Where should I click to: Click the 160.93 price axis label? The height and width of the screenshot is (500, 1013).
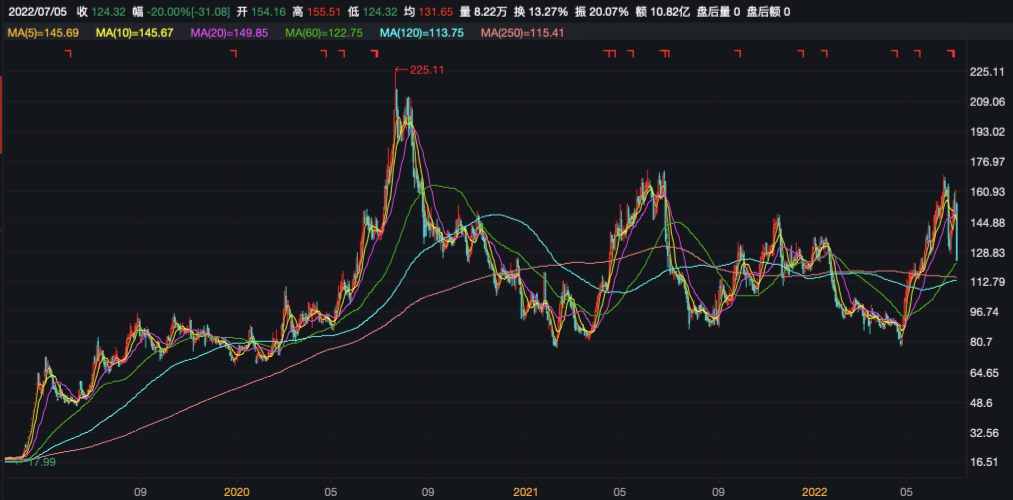(x=986, y=192)
